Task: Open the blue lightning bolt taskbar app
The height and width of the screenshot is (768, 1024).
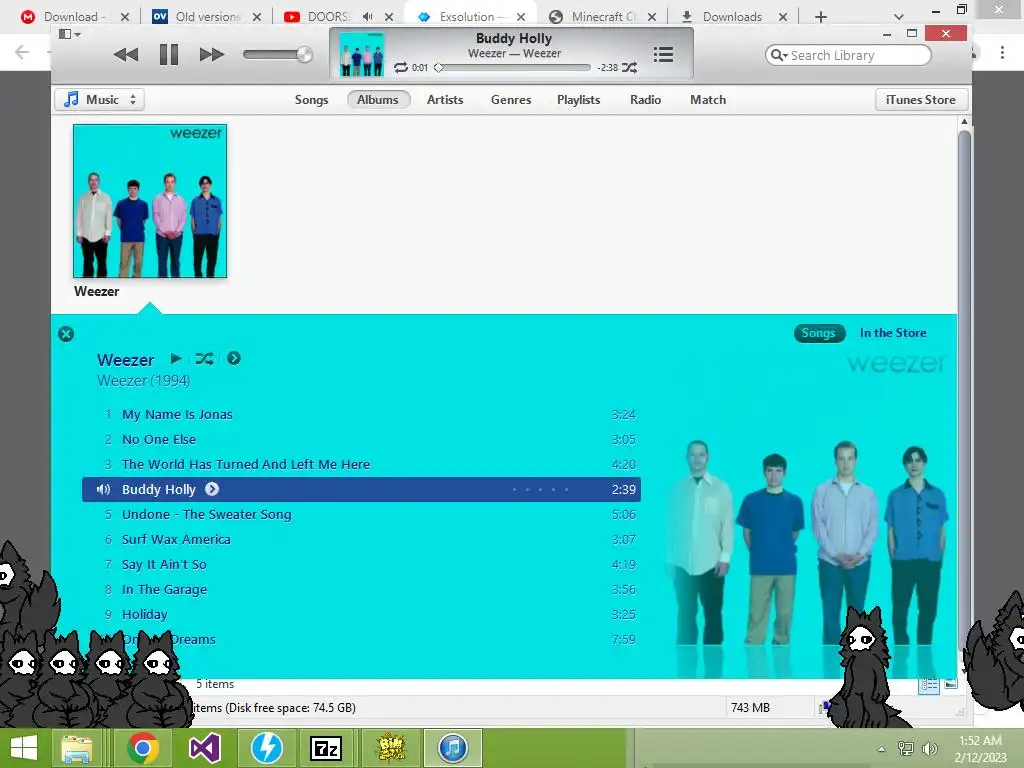Action: (266, 748)
